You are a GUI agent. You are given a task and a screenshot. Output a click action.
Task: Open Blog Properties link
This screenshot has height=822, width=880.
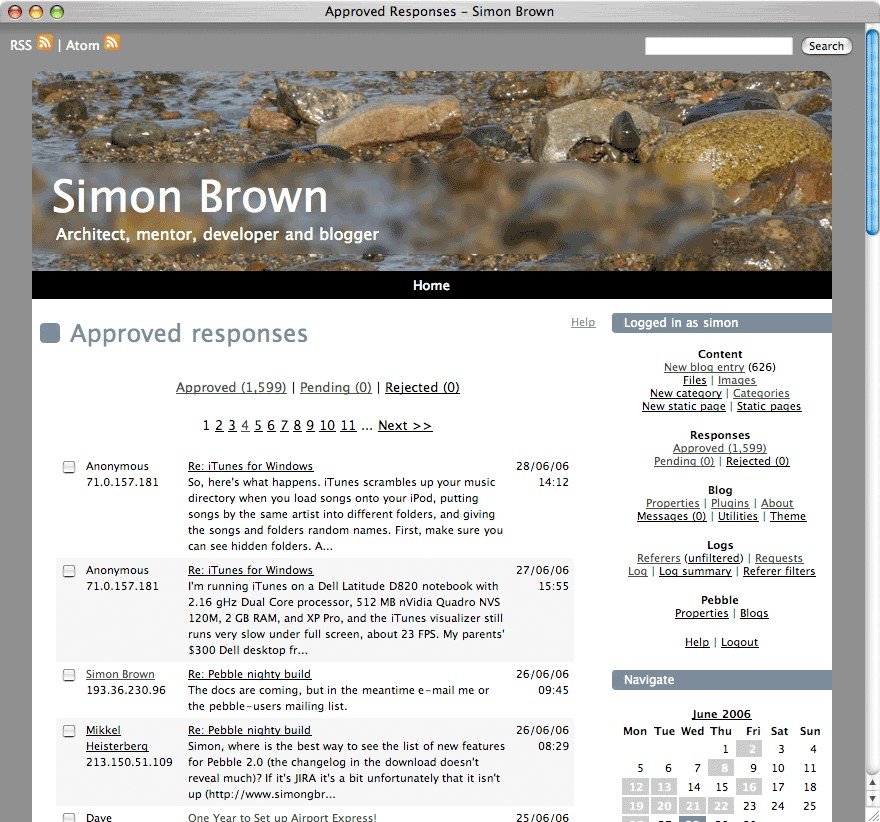pyautogui.click(x=672, y=503)
